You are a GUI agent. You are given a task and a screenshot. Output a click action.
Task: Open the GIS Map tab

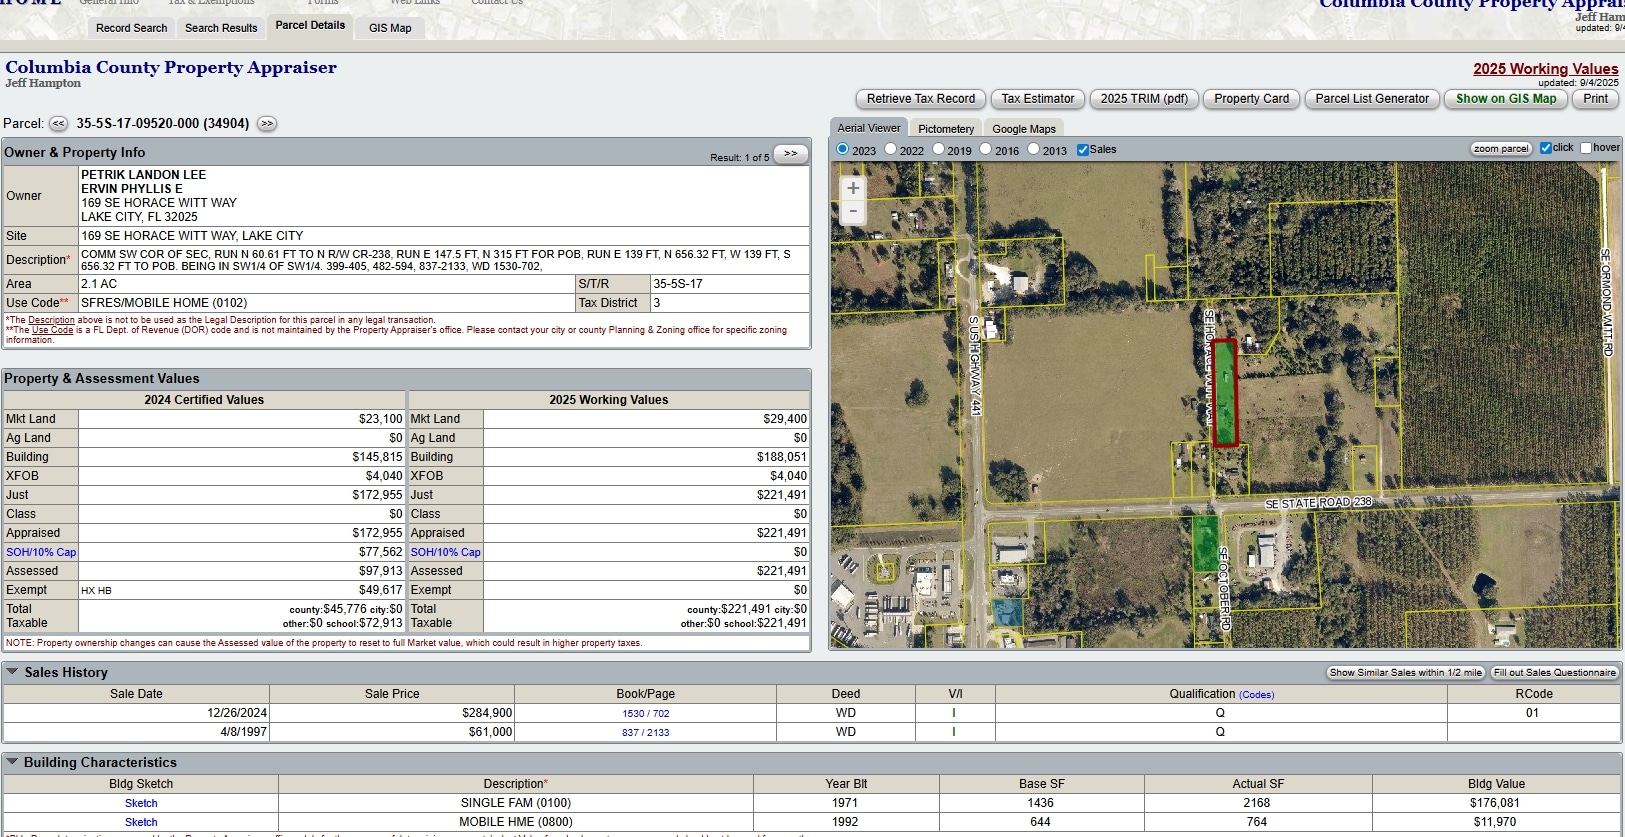pyautogui.click(x=390, y=28)
